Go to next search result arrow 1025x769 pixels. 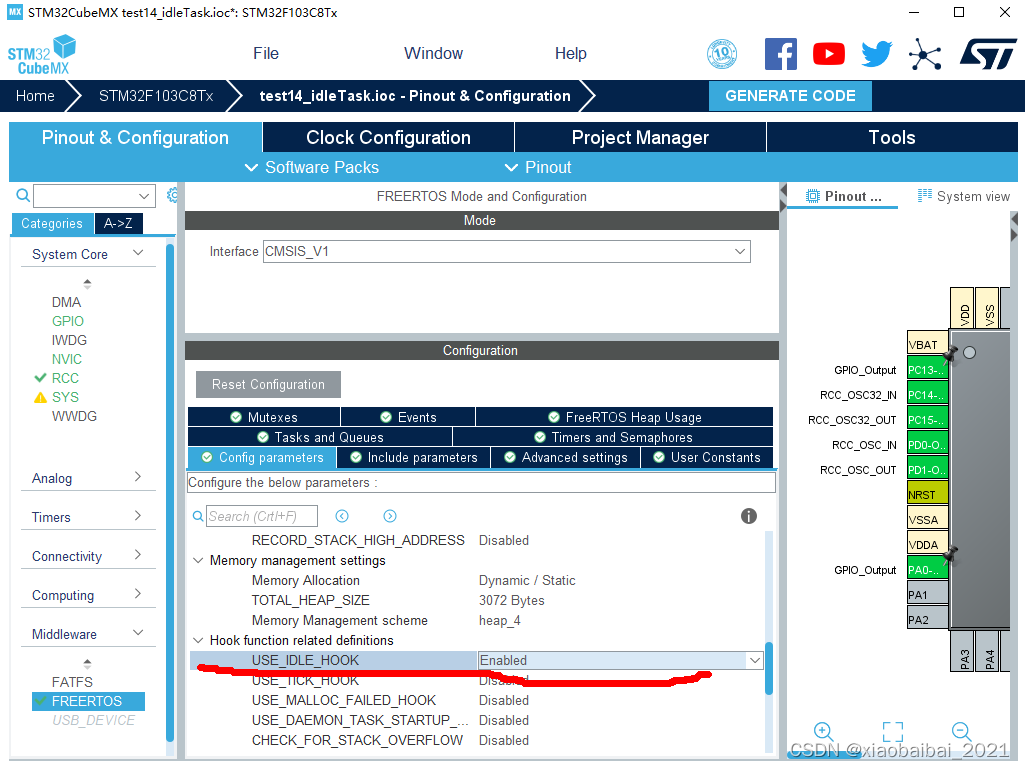click(390, 517)
